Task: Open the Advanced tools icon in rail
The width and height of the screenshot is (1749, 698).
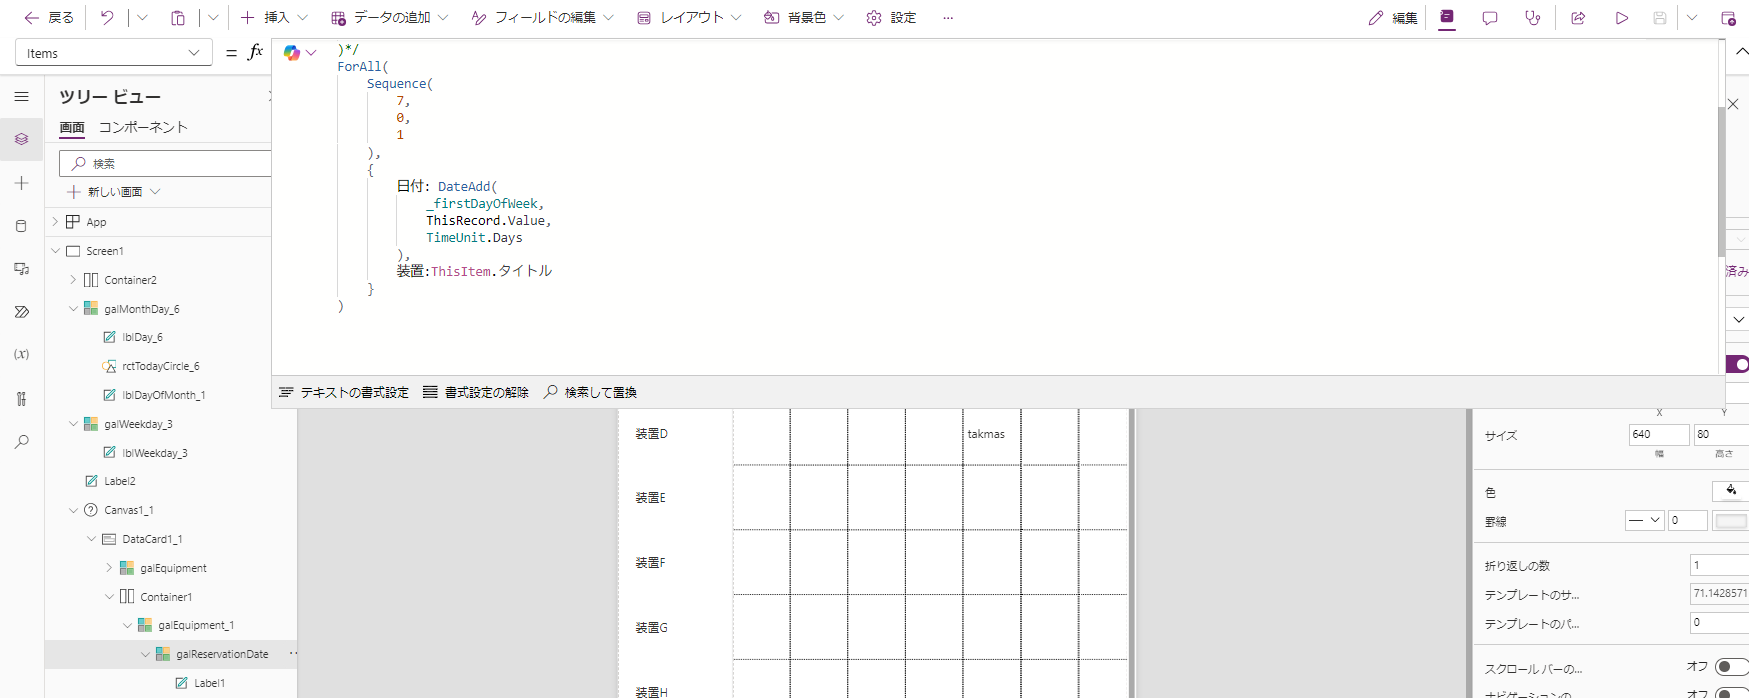Action: (21, 398)
